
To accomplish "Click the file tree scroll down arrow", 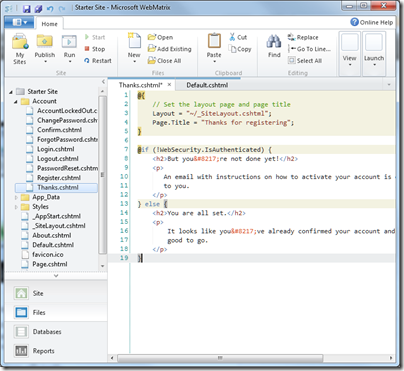I will coord(103,266).
